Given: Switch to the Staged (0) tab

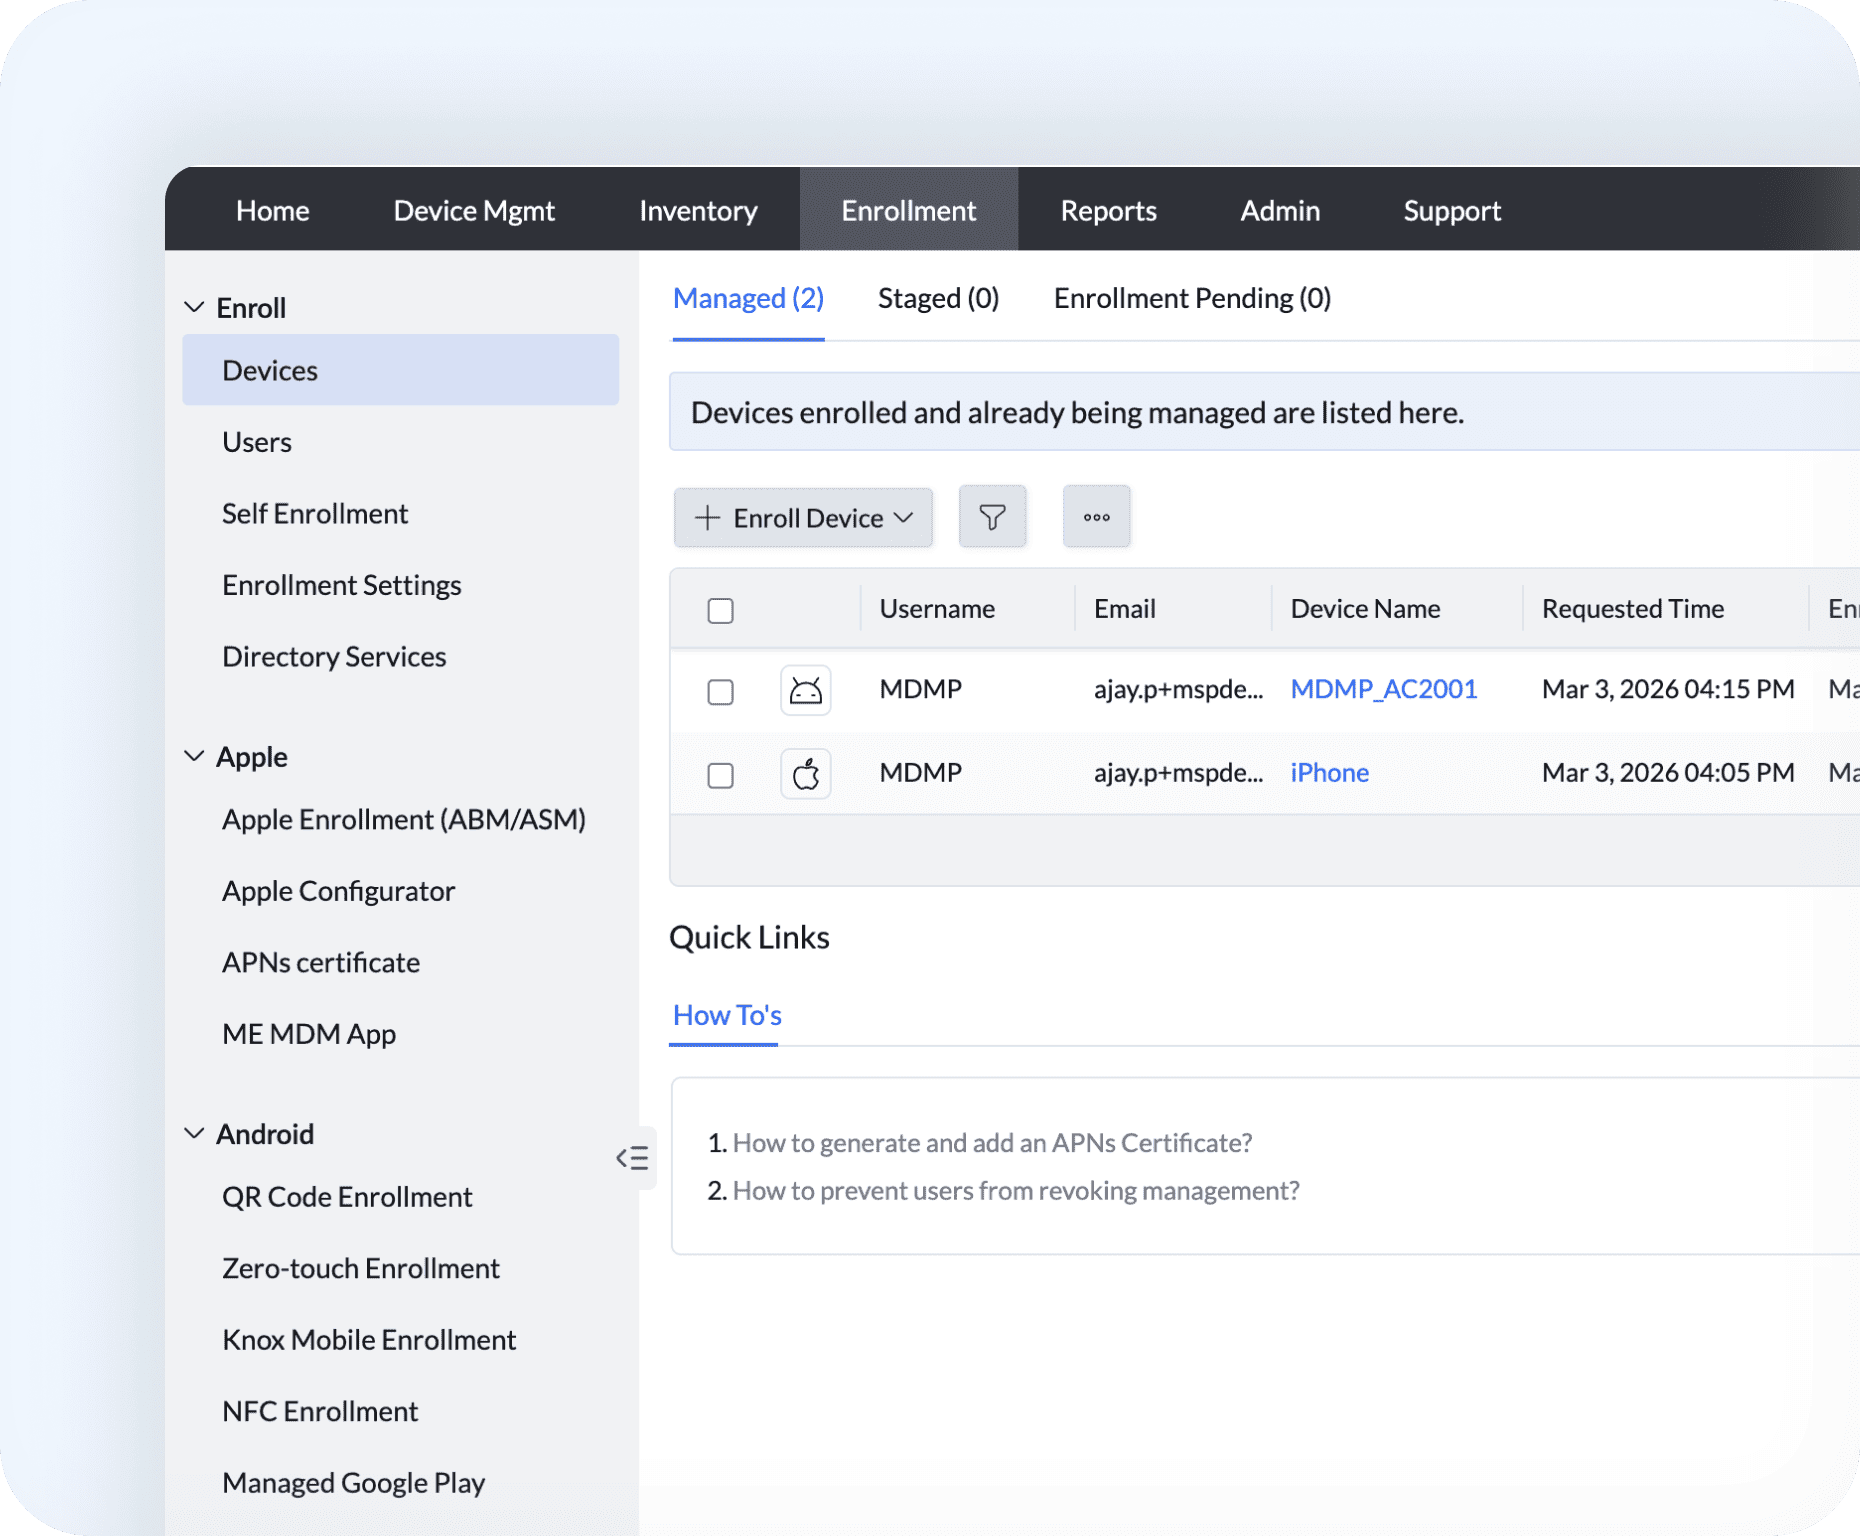Looking at the screenshot, I should (938, 298).
